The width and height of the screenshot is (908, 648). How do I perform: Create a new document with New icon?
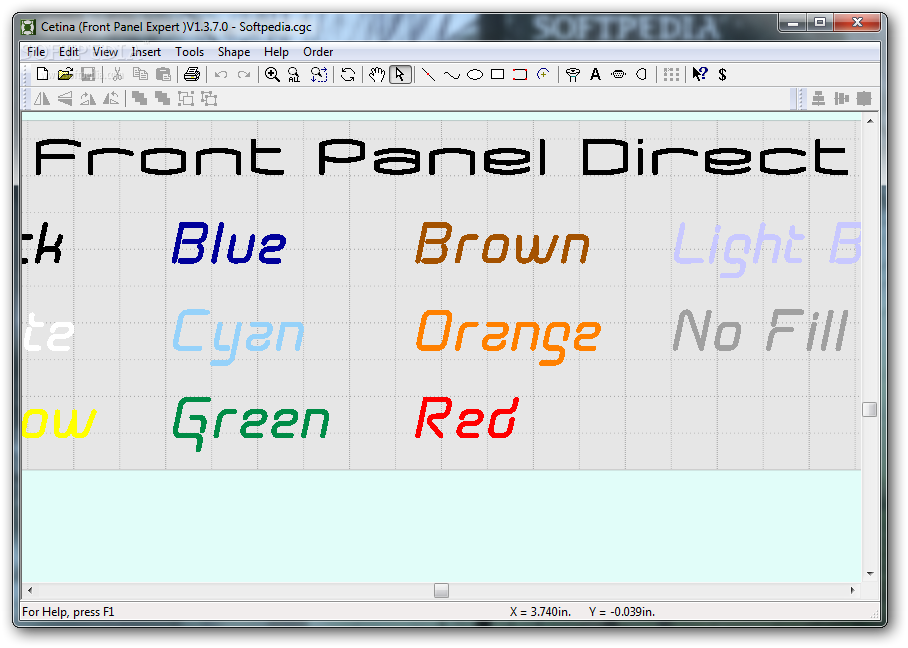pyautogui.click(x=42, y=74)
